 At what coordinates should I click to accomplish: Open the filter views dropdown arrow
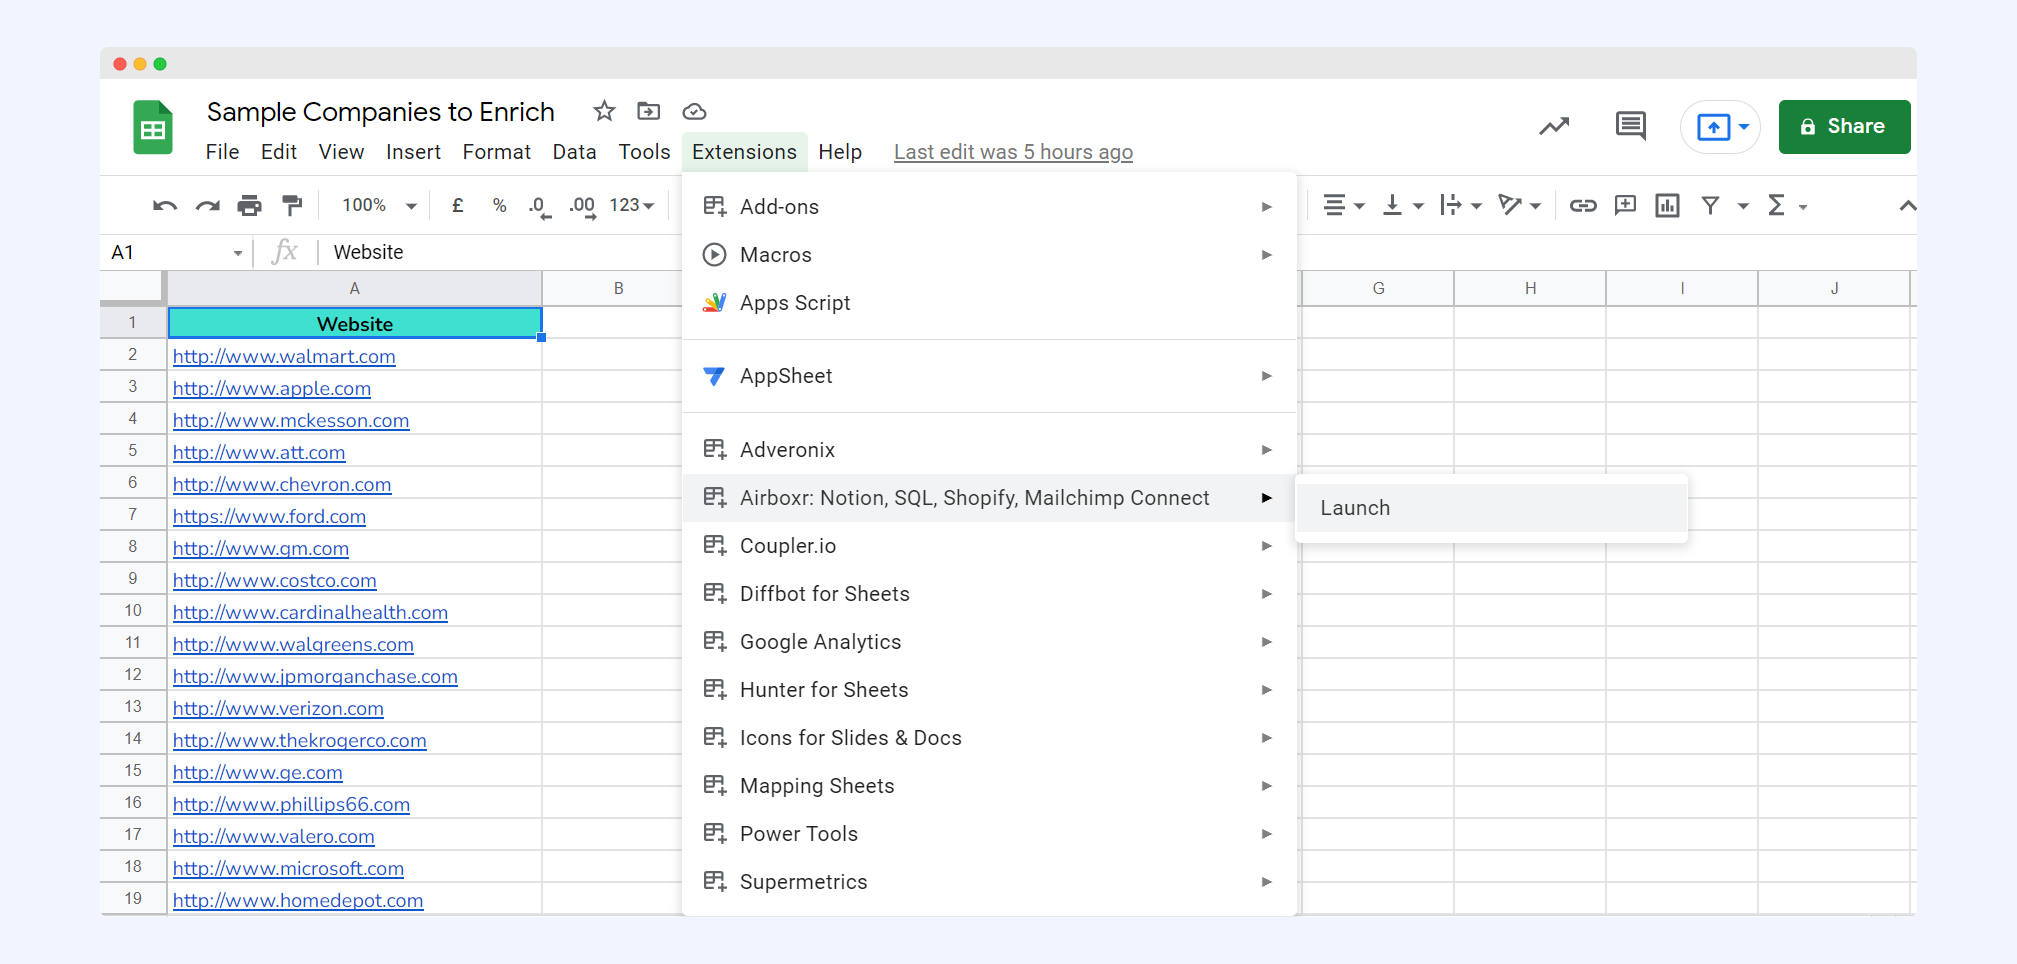(x=1743, y=206)
